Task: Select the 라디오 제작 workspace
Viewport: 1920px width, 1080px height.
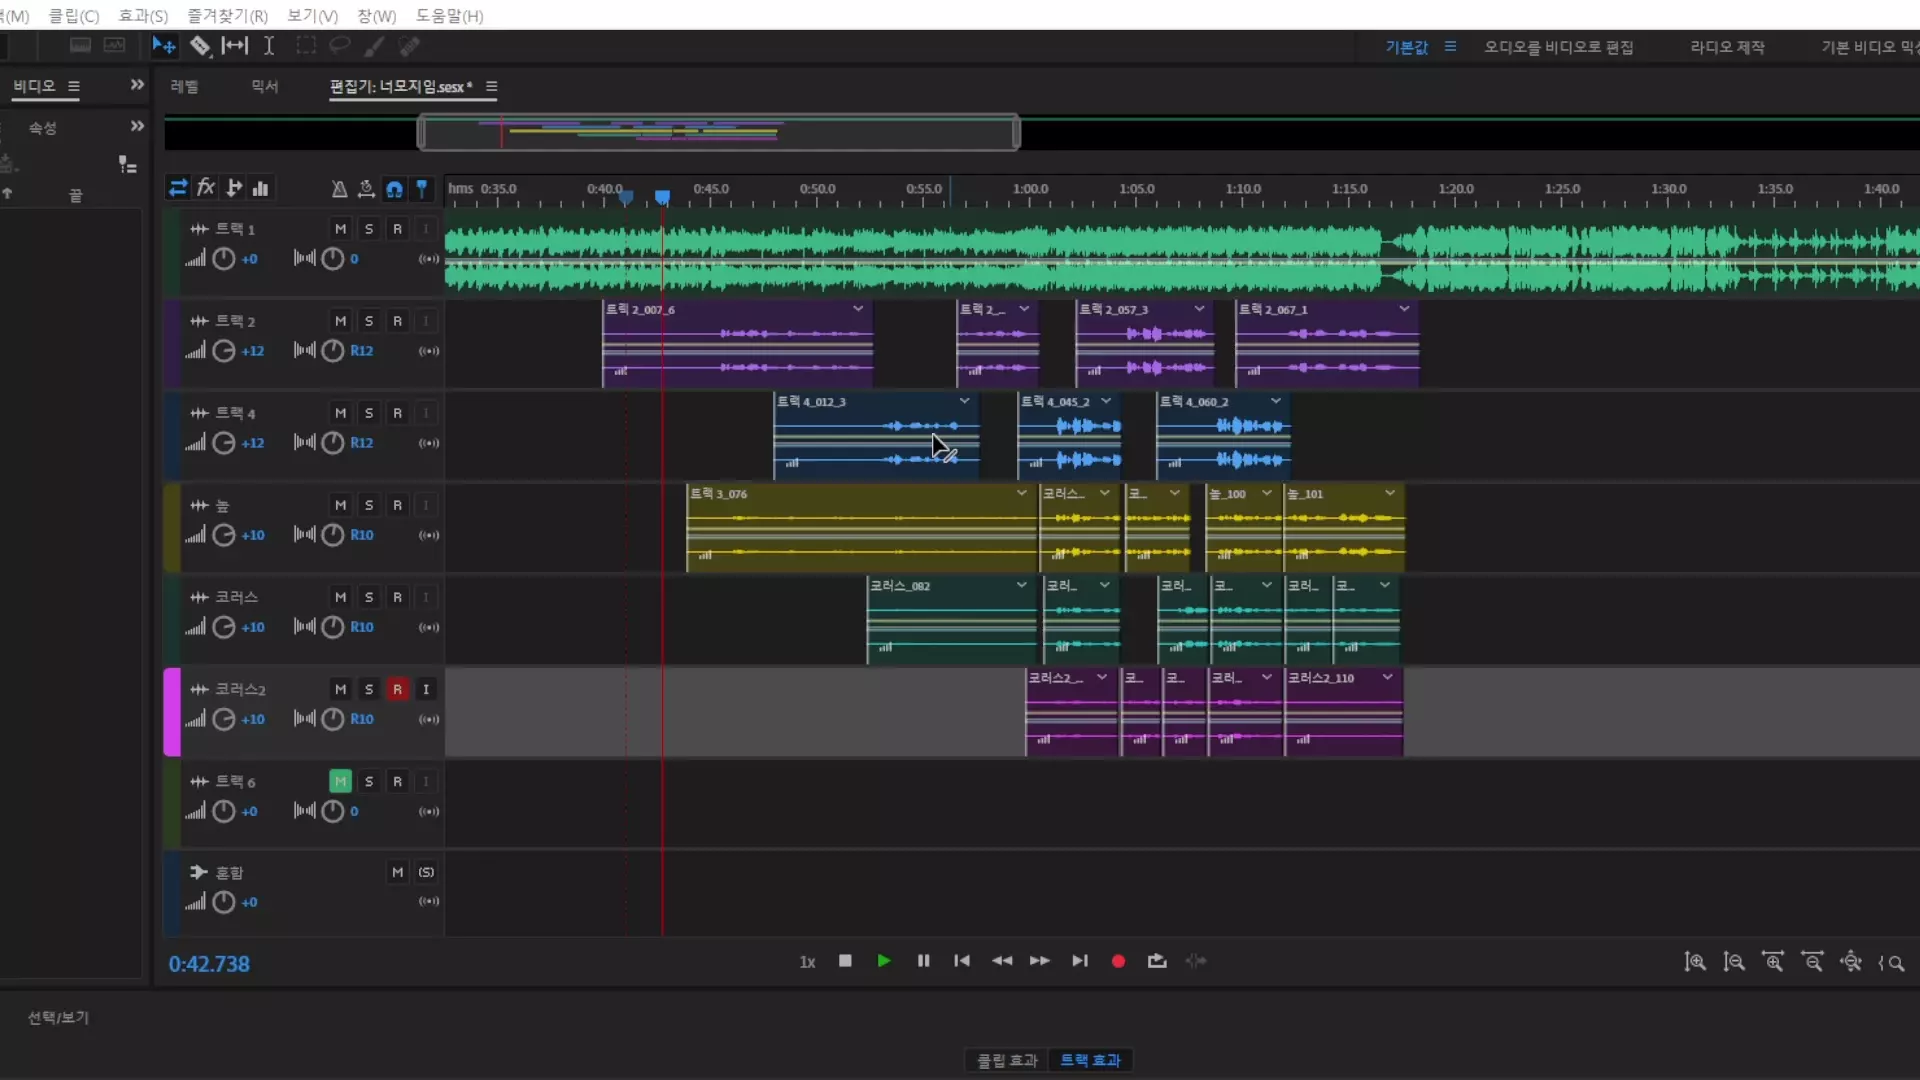Action: (x=1727, y=47)
